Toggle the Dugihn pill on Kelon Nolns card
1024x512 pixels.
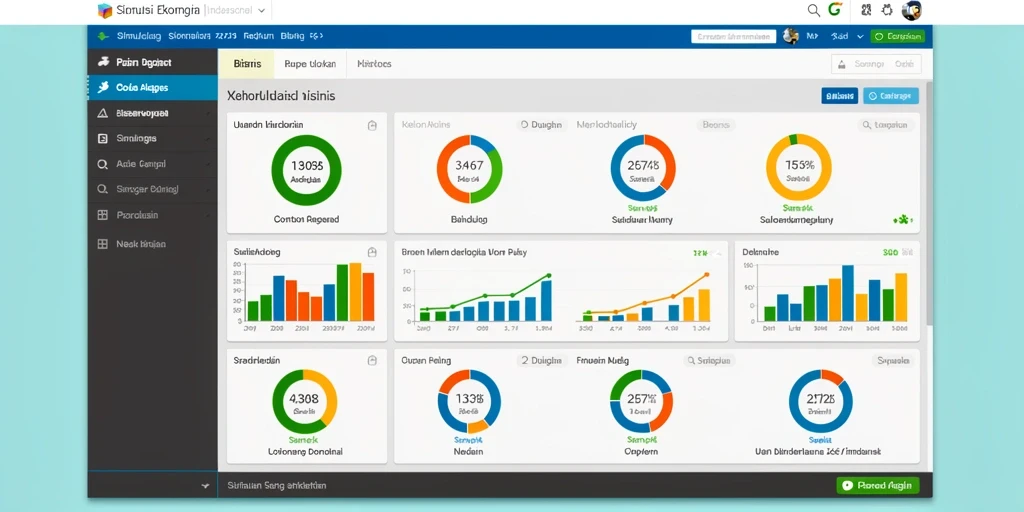click(x=541, y=125)
